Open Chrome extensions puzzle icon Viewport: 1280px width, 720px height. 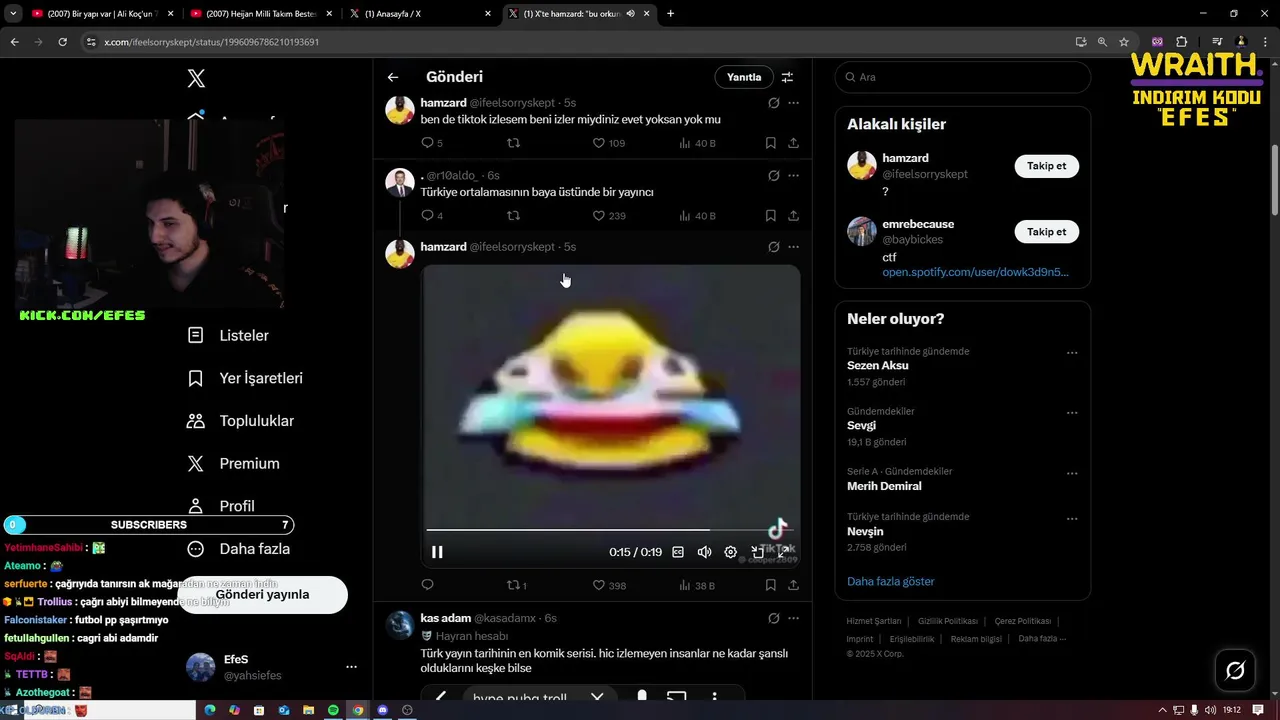click(x=1181, y=42)
